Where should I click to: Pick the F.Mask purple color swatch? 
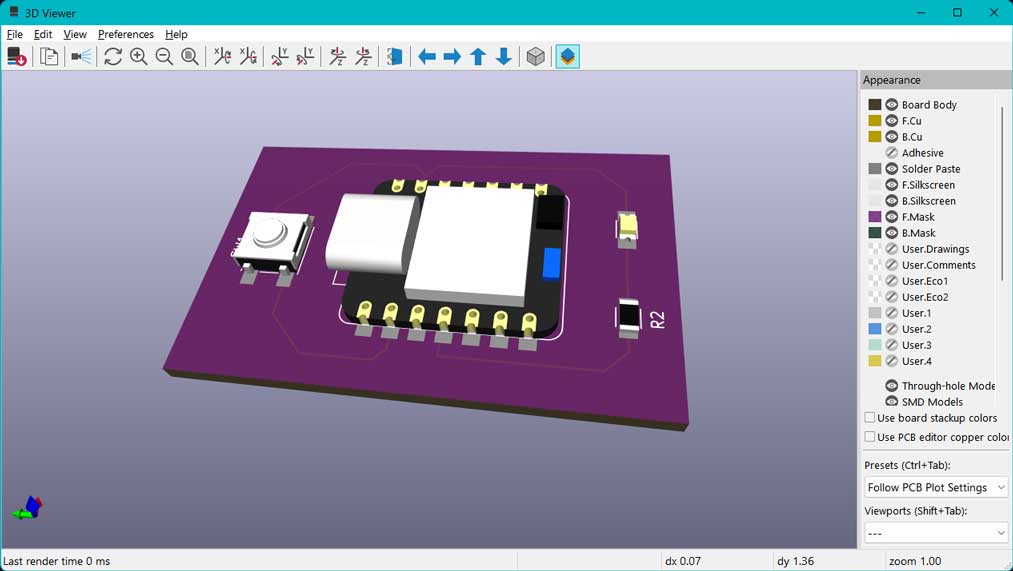pos(875,217)
